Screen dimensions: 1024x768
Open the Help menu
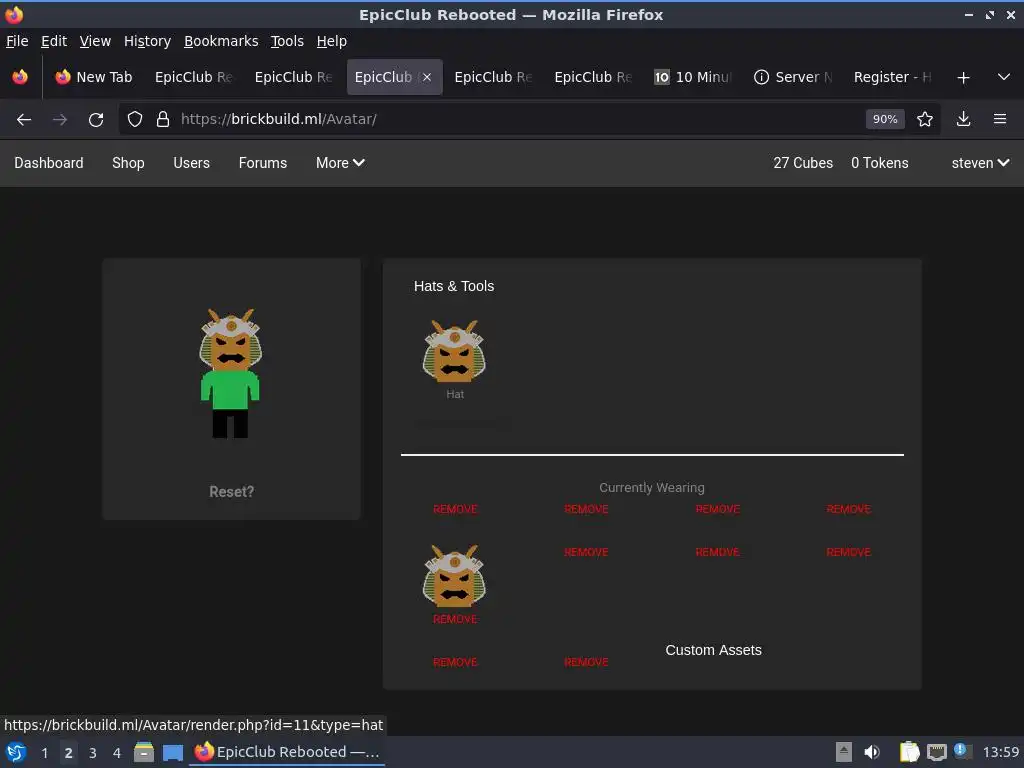tap(331, 41)
